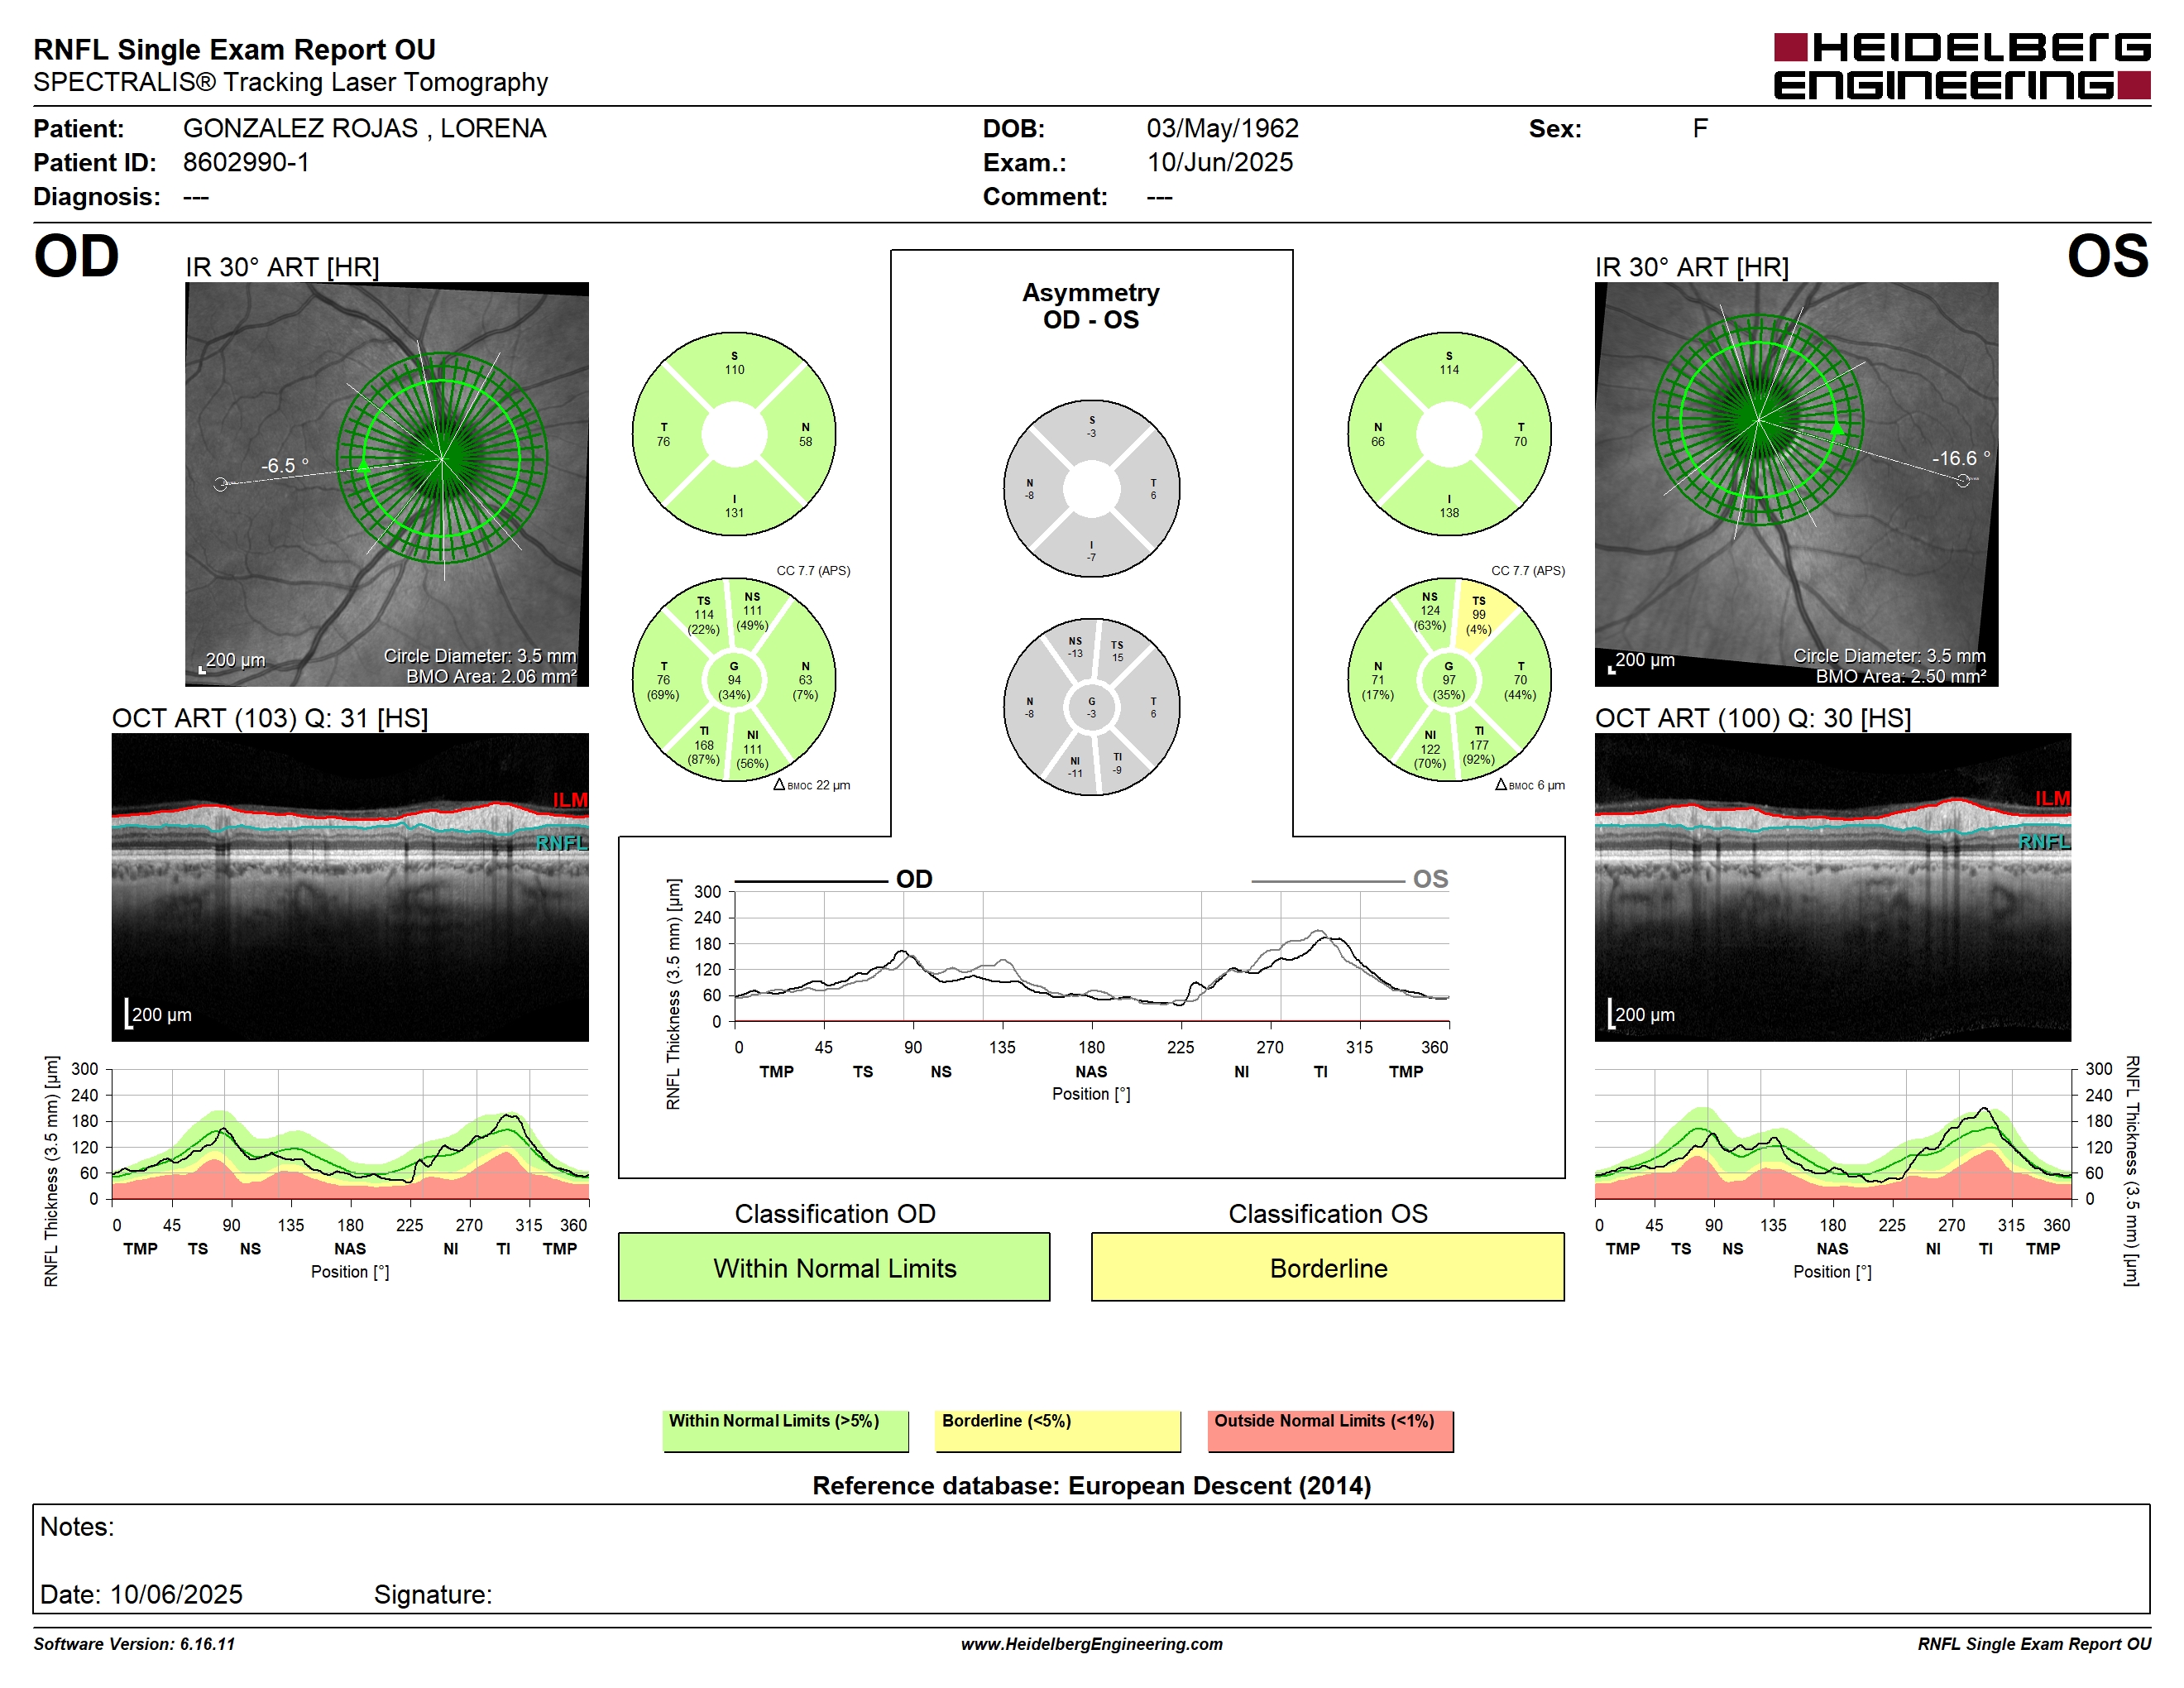Click the "SPECTRALIS® Tracking Laser Tomography" subtitle
This screenshot has width=2184, height=1688.
coord(290,82)
